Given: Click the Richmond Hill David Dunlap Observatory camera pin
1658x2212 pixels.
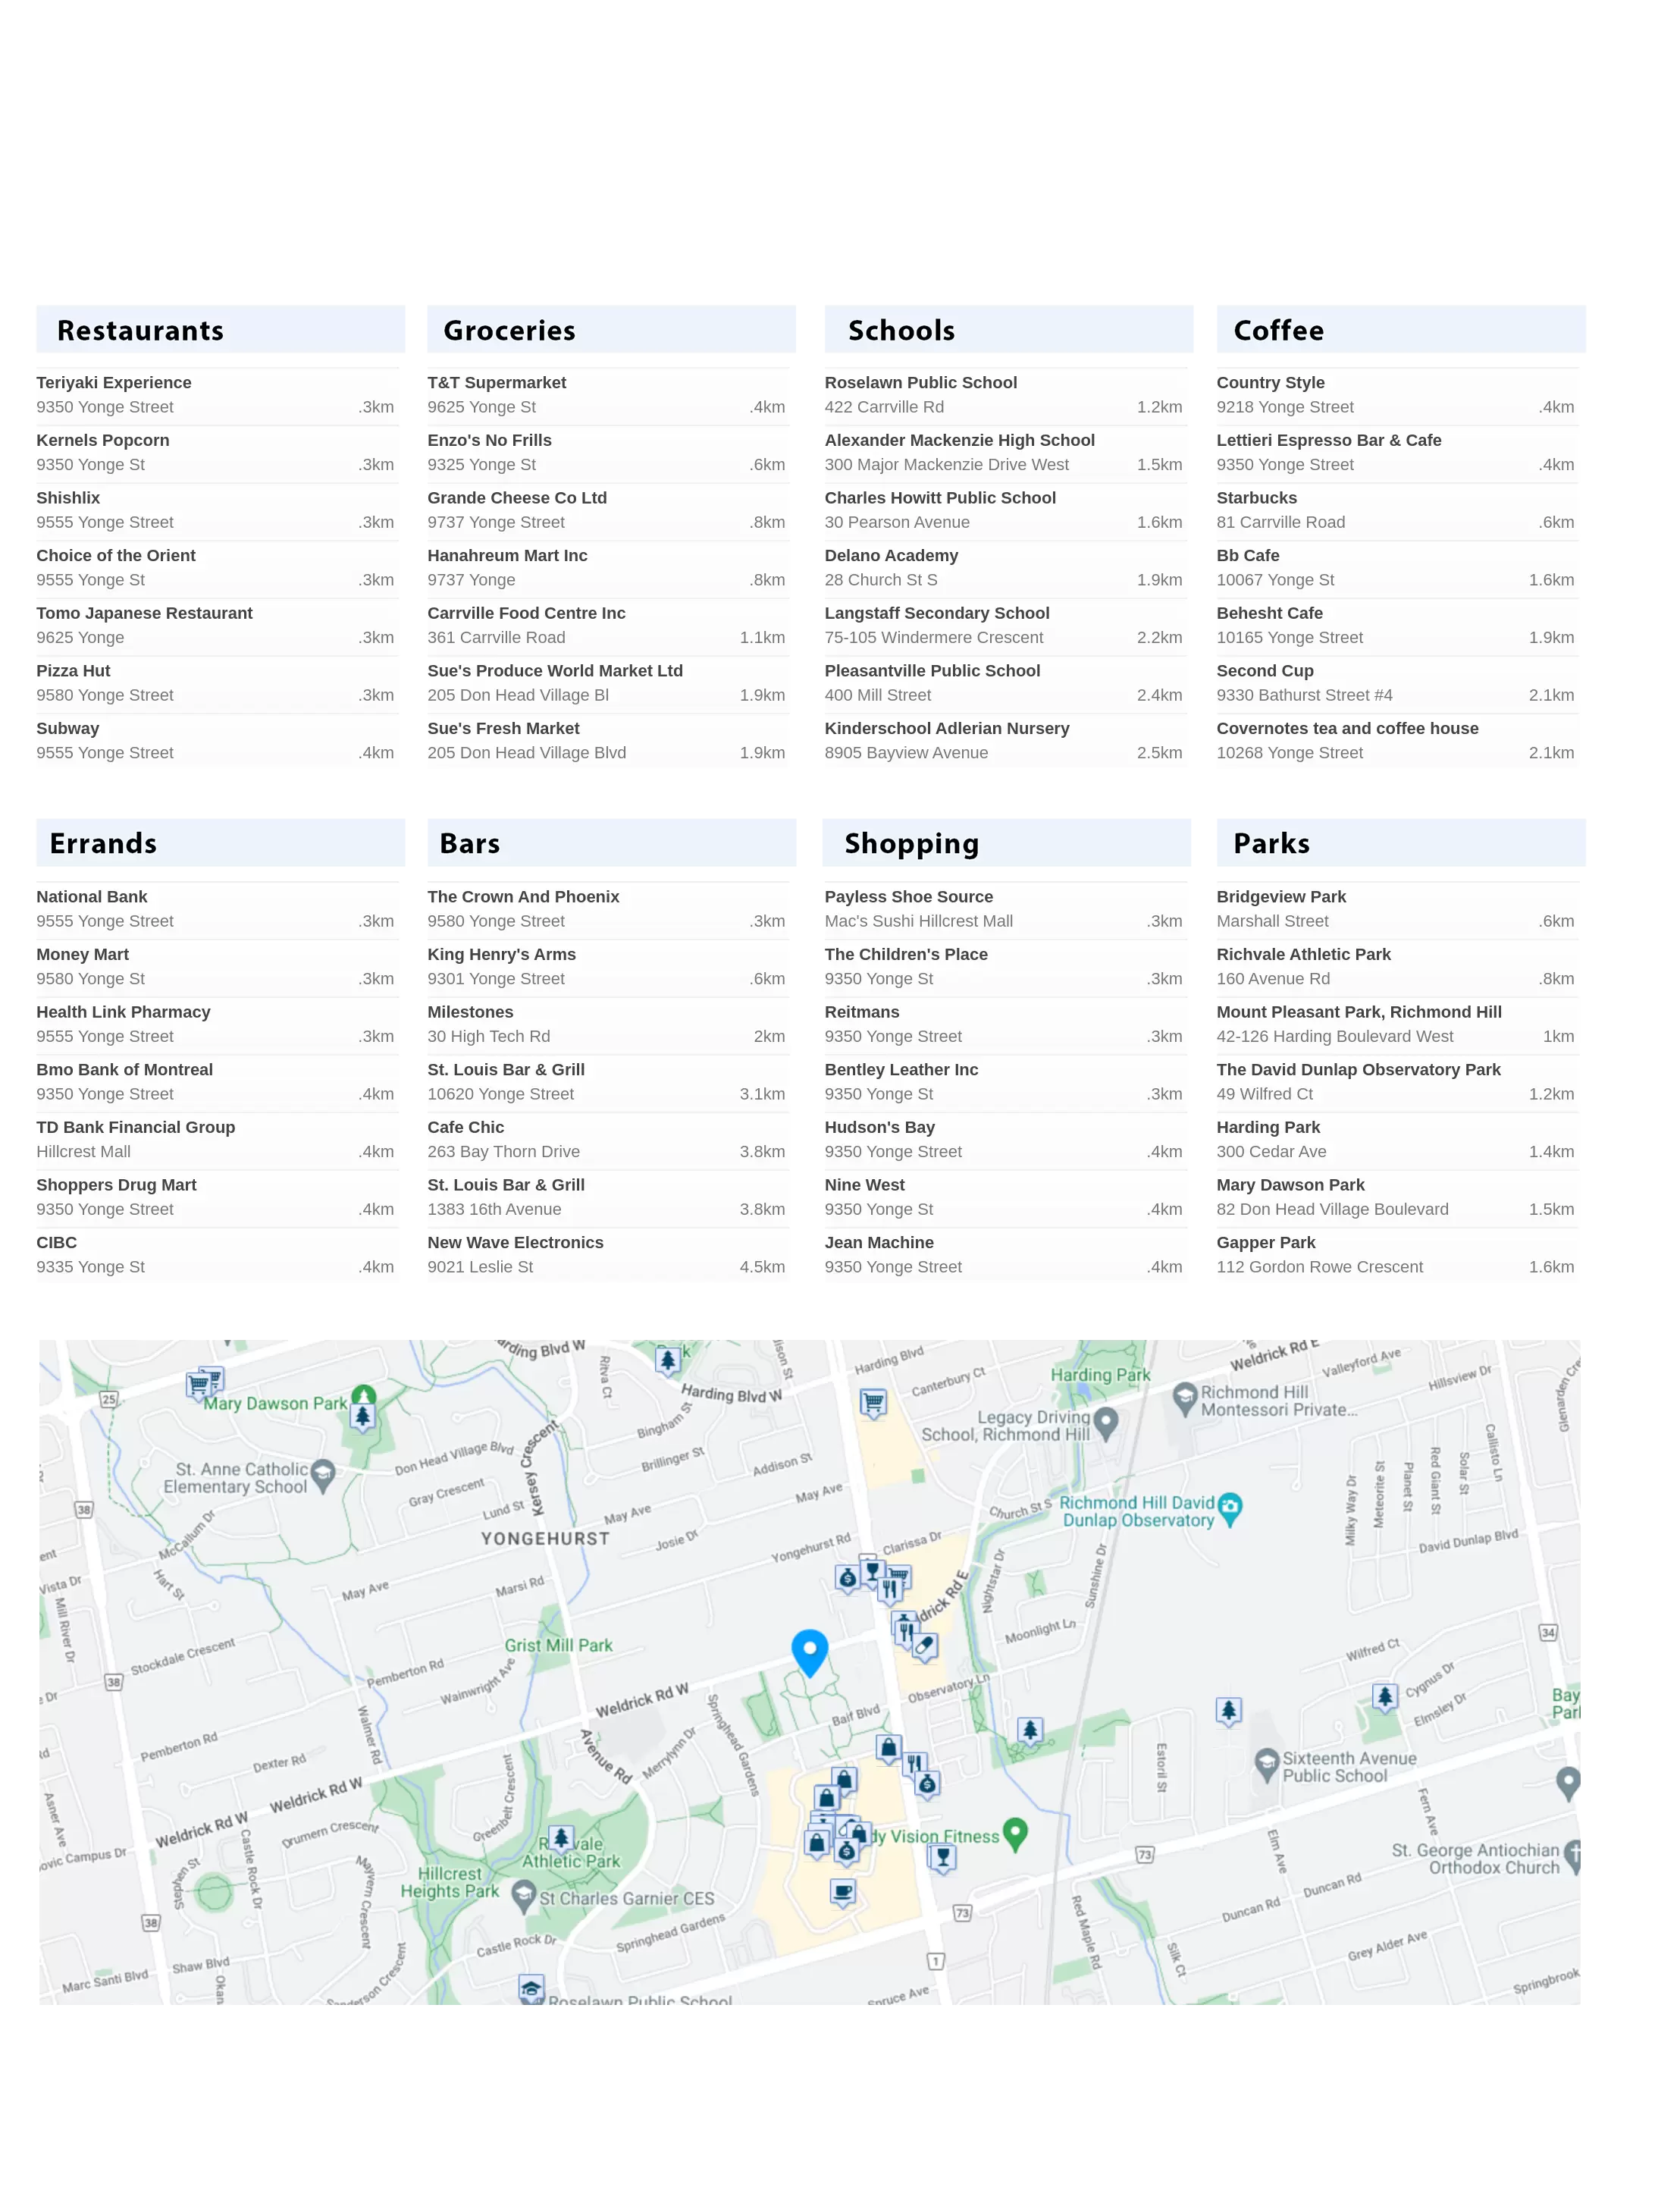Looking at the screenshot, I should pyautogui.click(x=1229, y=1507).
